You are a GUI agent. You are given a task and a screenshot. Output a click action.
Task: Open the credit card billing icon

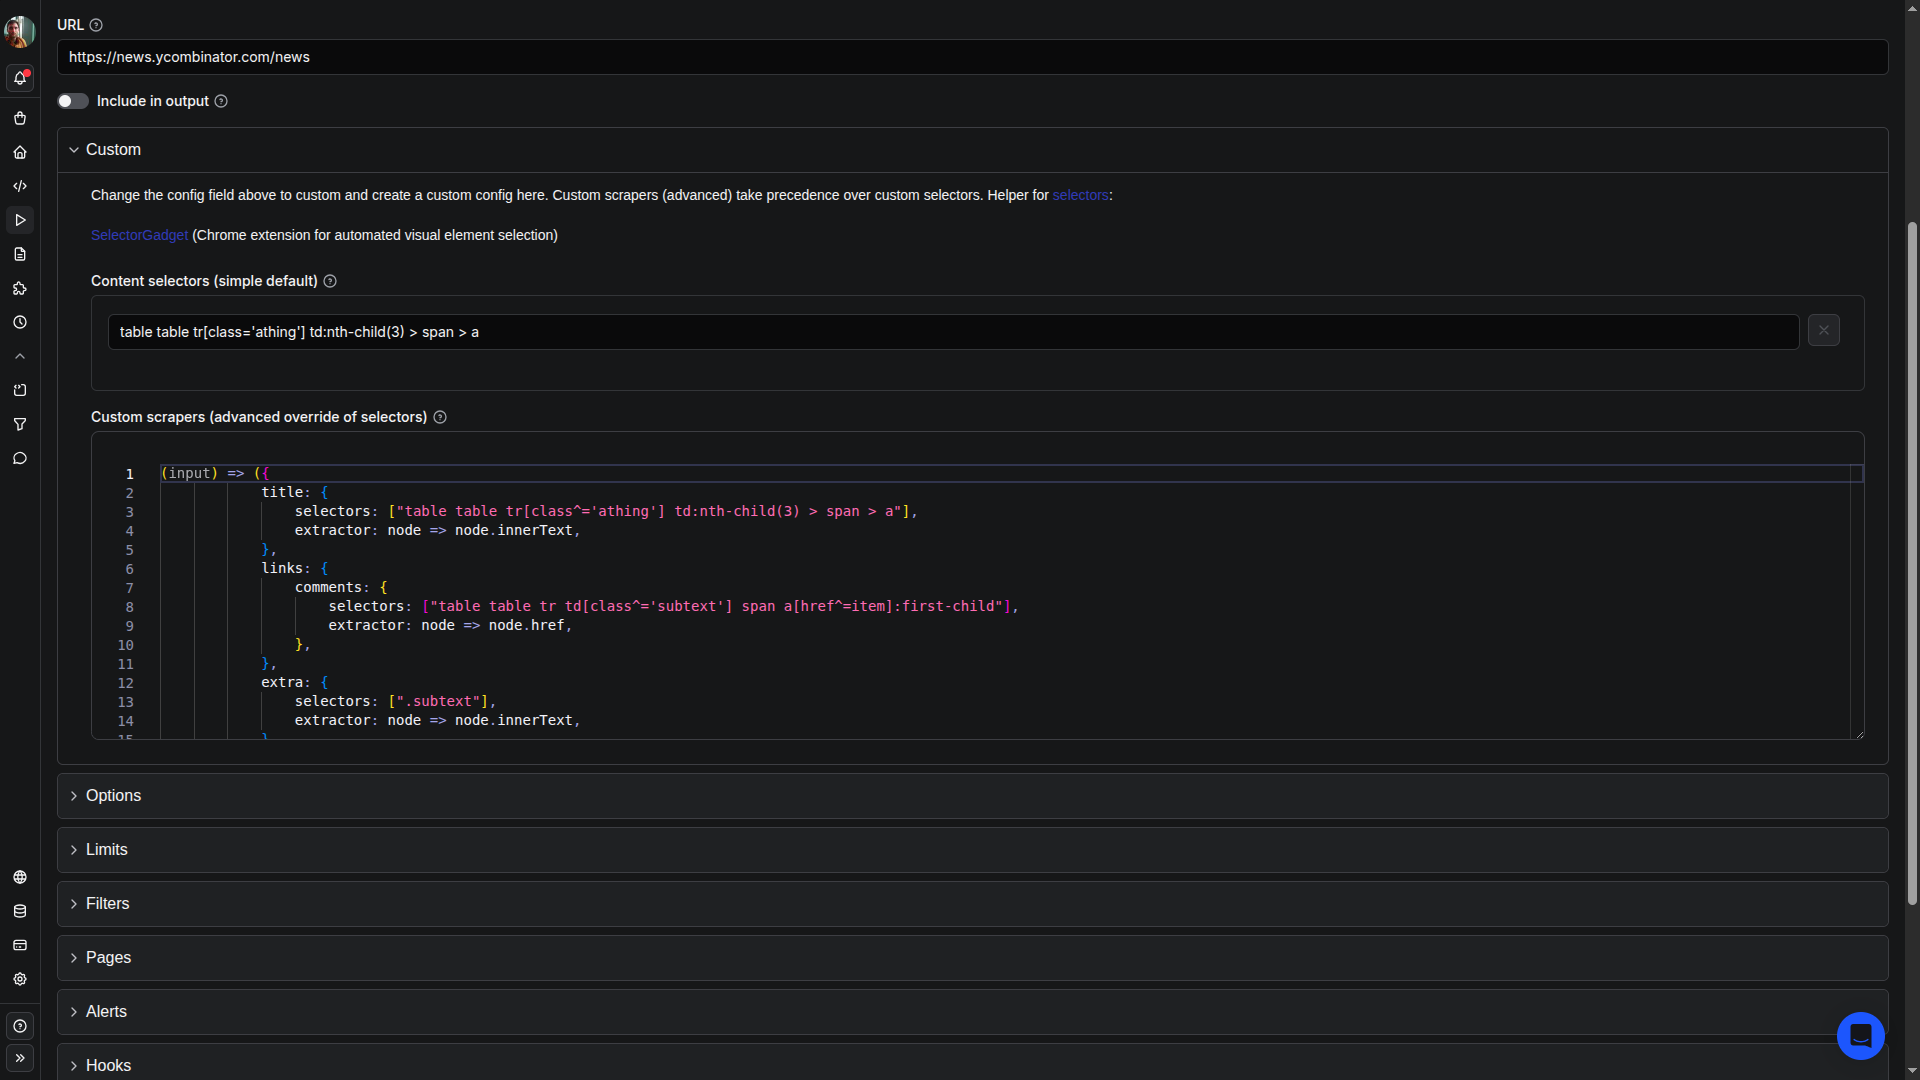tap(20, 945)
